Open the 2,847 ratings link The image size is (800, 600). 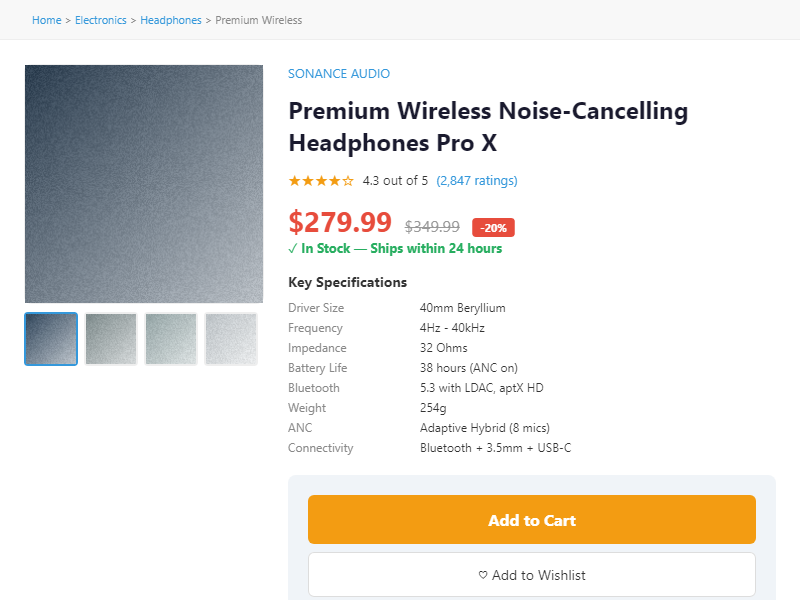pyautogui.click(x=477, y=181)
